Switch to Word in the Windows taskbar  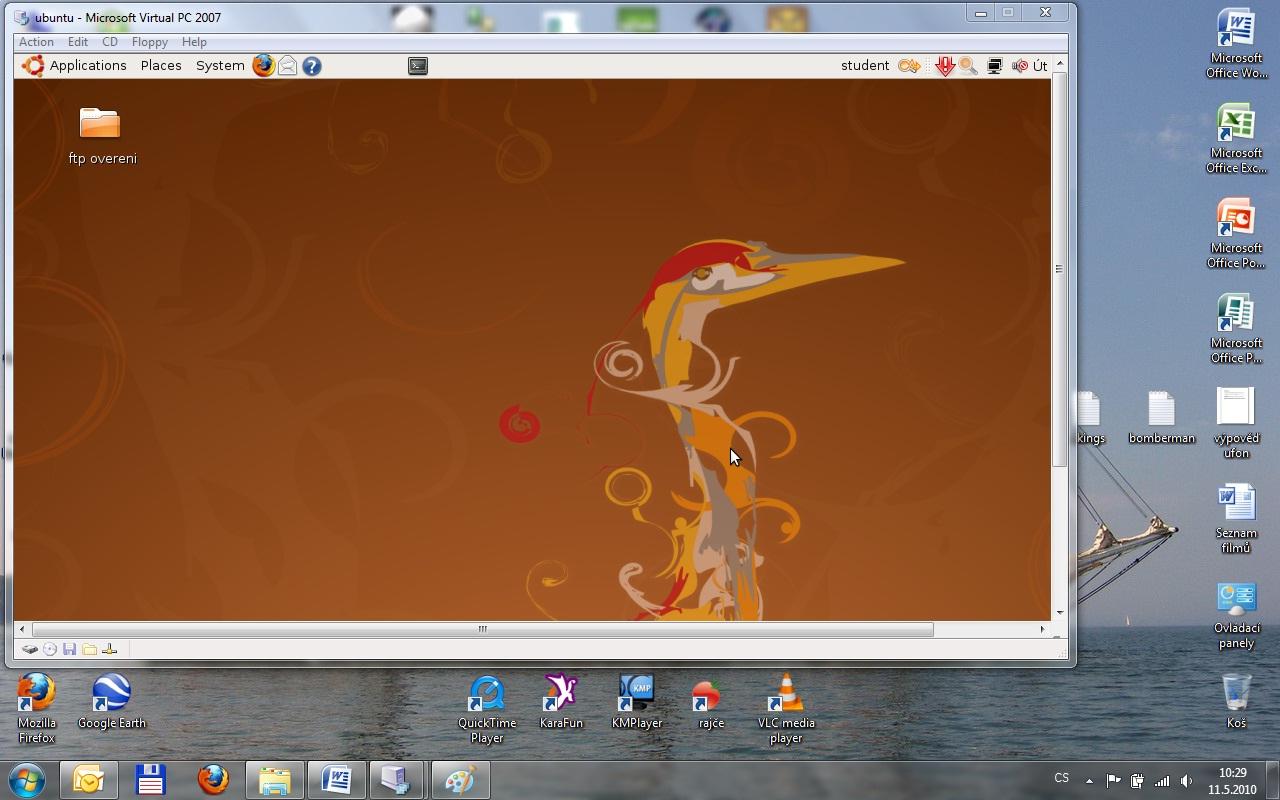click(336, 780)
